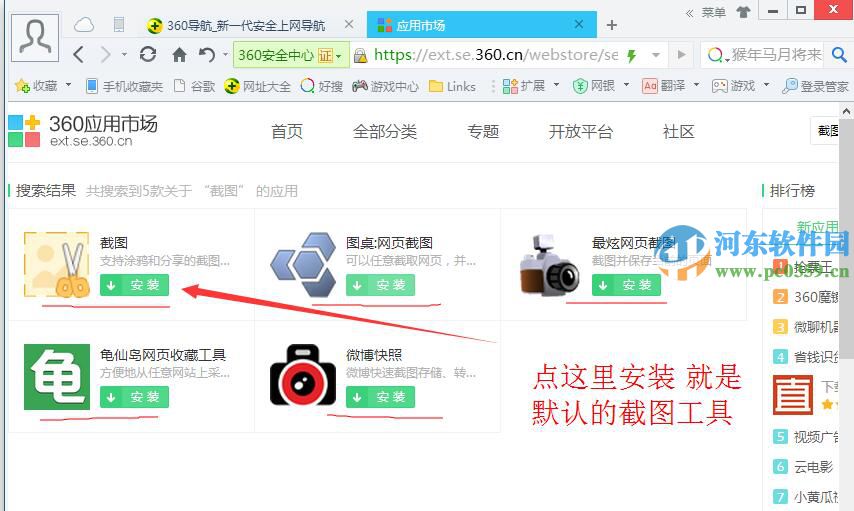Expand the 扩展 dropdown

556,85
